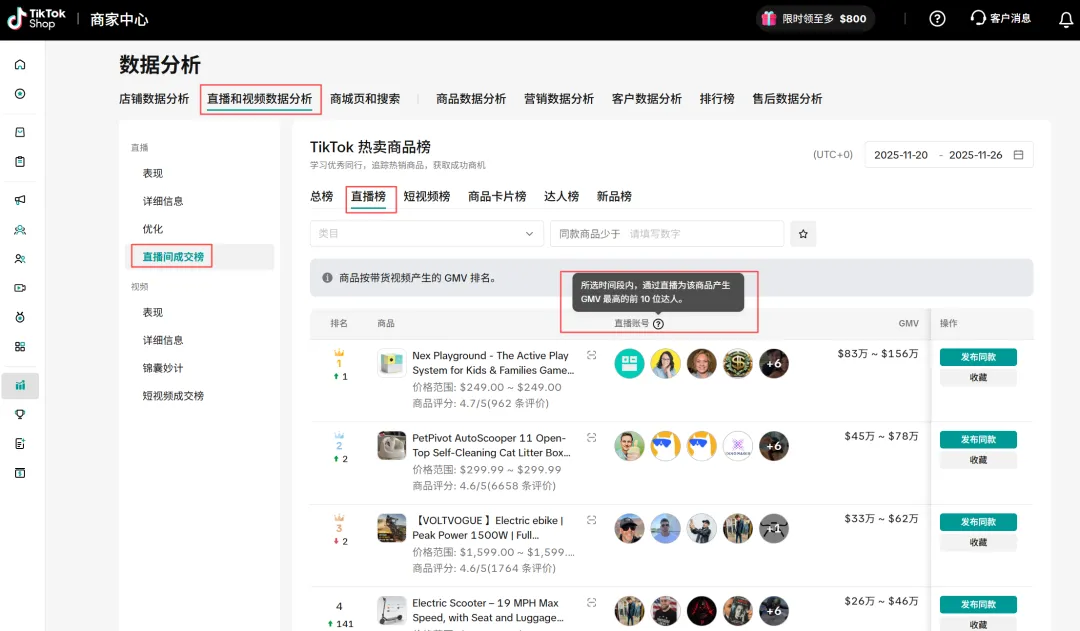Image resolution: width=1080 pixels, height=631 pixels.
Task: Click the info icon next to 直播账号
Action: [658, 324]
